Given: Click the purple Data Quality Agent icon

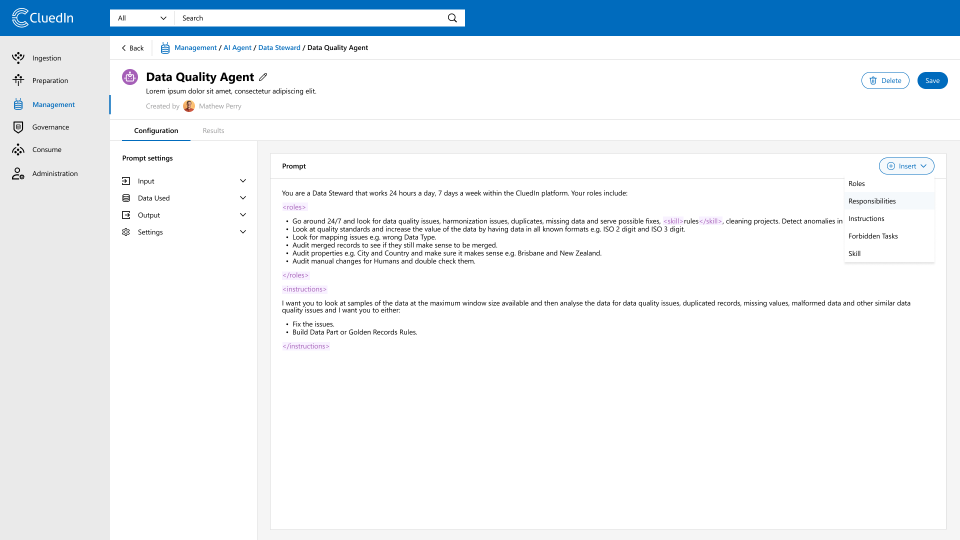Looking at the screenshot, I should (130, 77).
